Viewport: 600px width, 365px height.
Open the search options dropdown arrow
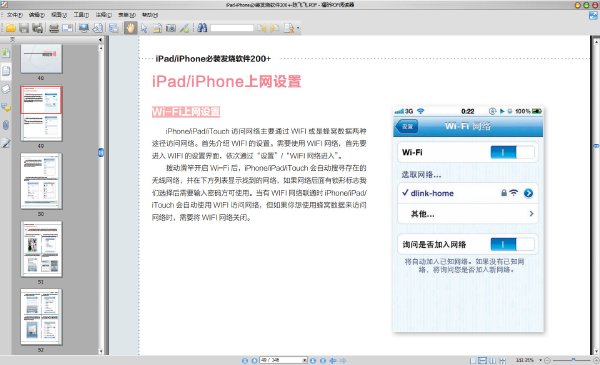click(298, 28)
